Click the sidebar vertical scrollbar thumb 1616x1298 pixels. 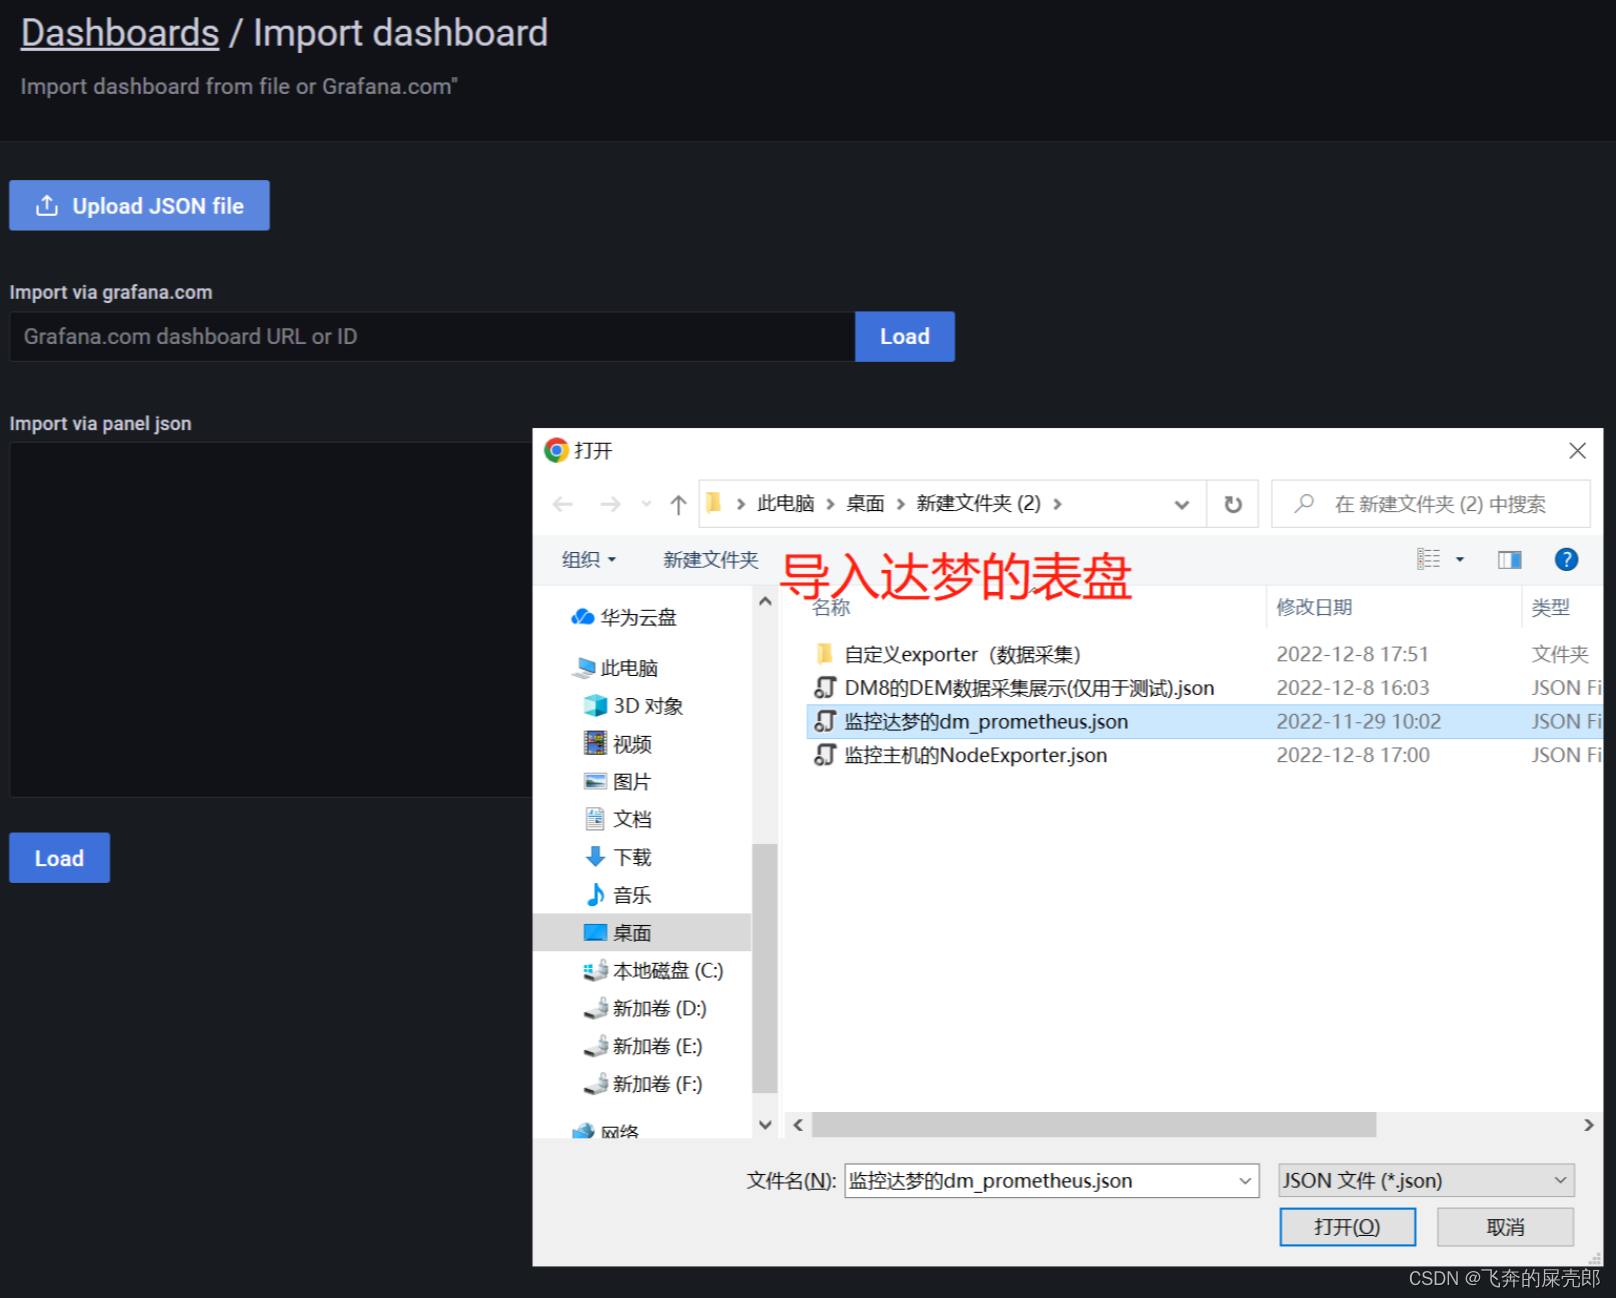765,968
